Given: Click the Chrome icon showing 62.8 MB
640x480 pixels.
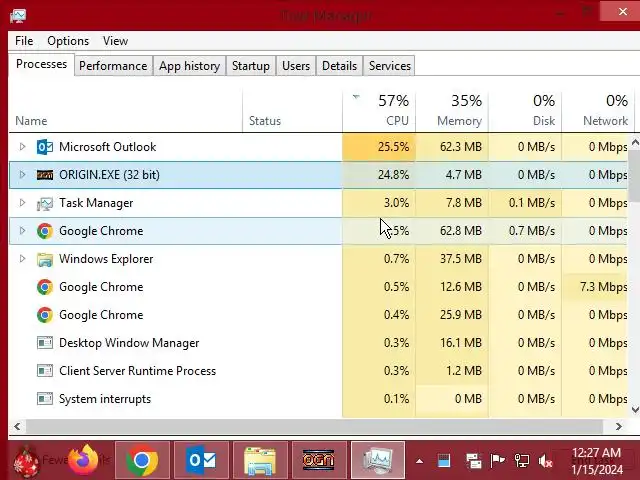Looking at the screenshot, I should (x=45, y=231).
